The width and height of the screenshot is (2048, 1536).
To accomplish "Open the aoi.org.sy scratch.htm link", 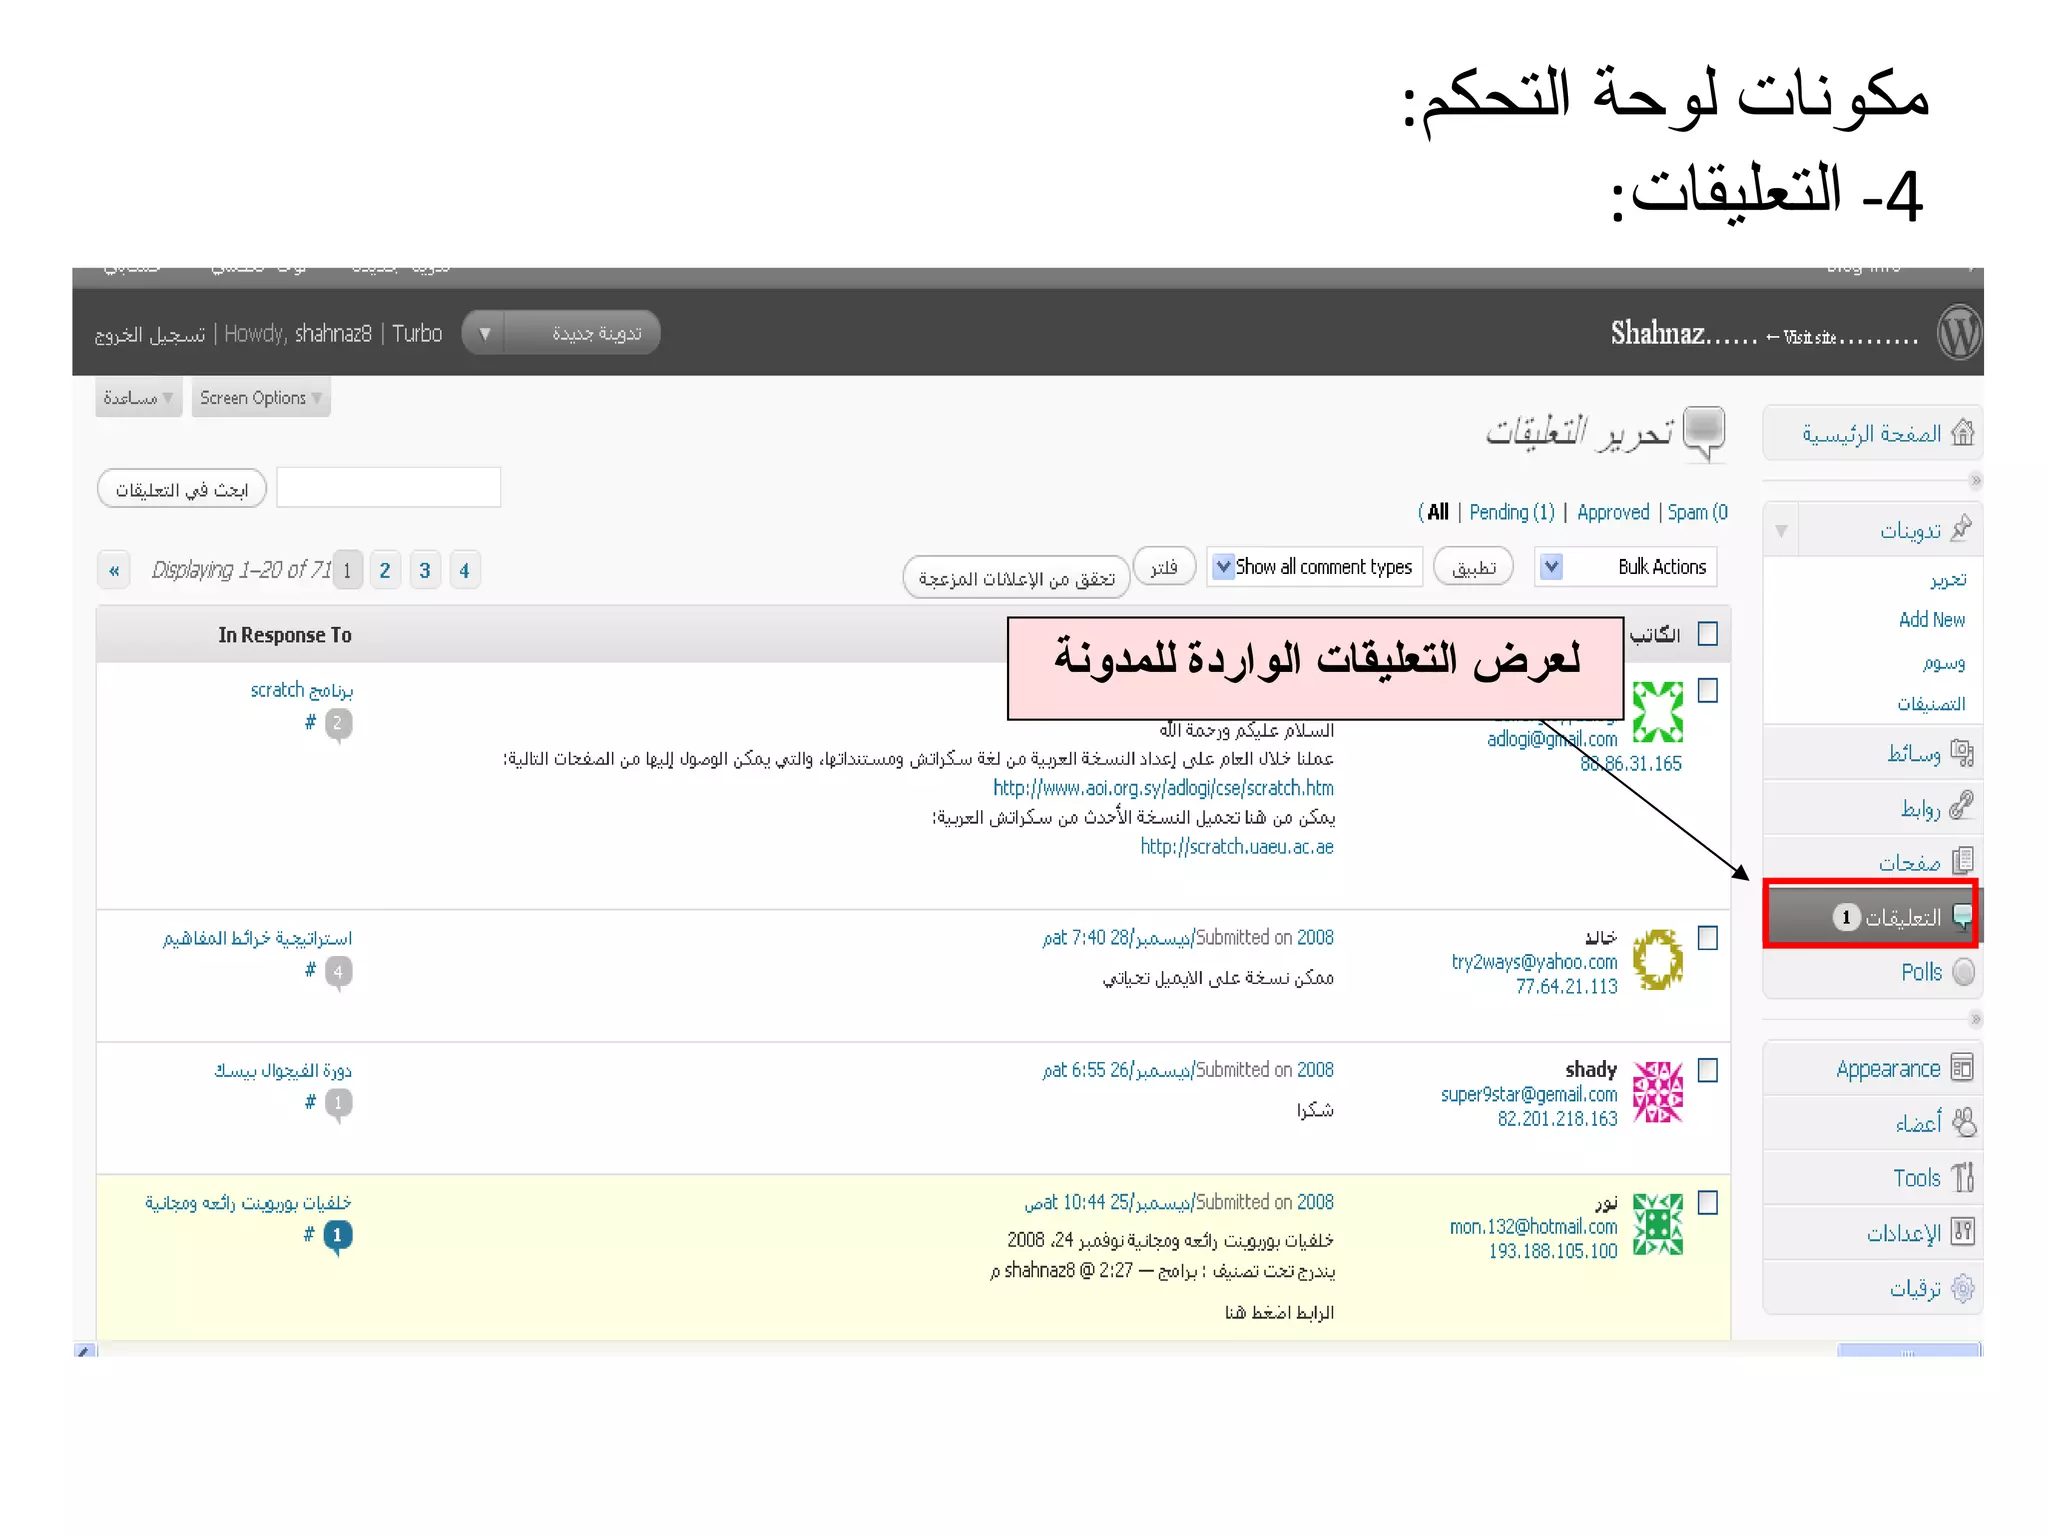I will click(1163, 788).
